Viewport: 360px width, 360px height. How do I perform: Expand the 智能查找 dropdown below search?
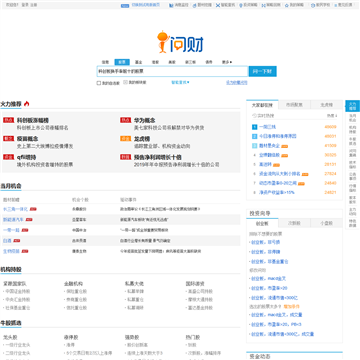click(x=180, y=82)
